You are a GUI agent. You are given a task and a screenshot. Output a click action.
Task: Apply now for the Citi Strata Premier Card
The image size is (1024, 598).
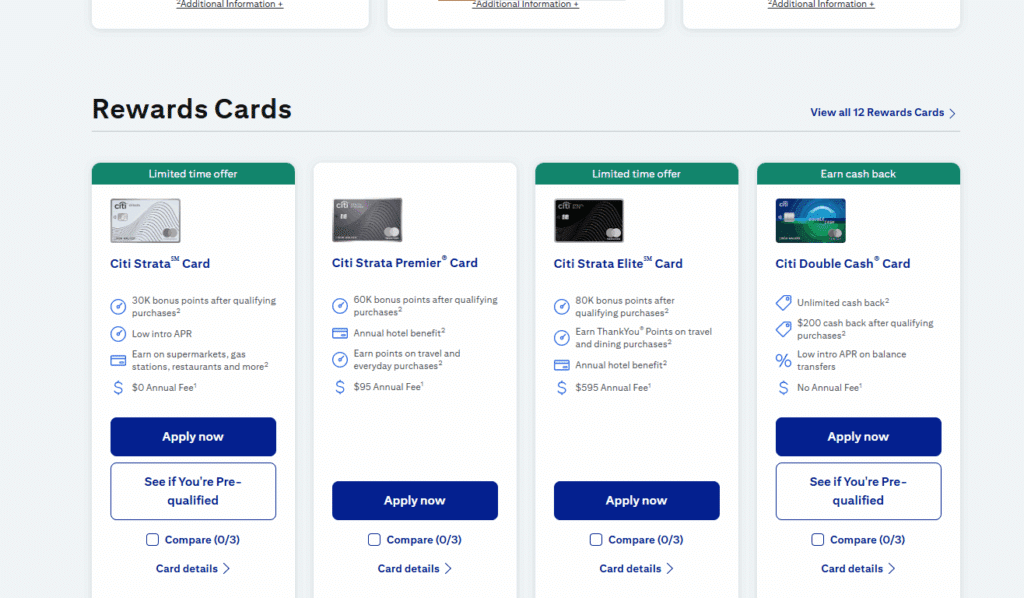click(x=415, y=501)
